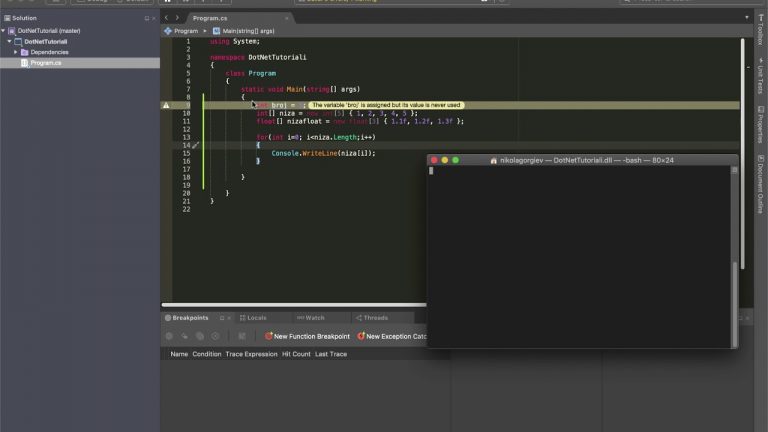Click the 'float[] nizafloat' declaration line

coord(360,121)
